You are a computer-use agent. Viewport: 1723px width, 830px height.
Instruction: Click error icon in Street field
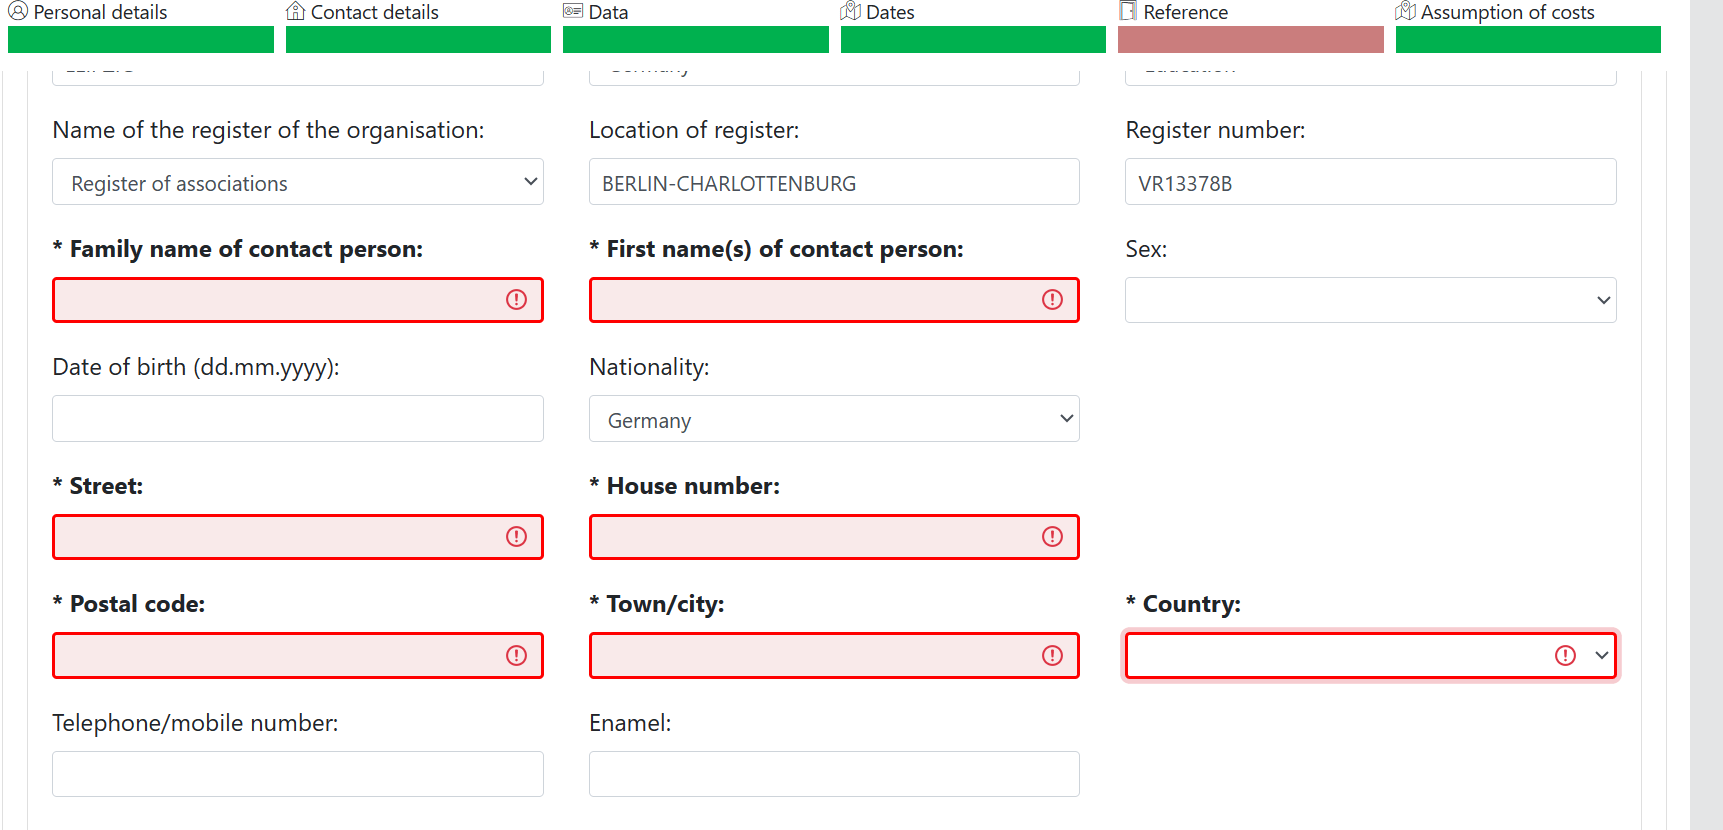tap(516, 537)
